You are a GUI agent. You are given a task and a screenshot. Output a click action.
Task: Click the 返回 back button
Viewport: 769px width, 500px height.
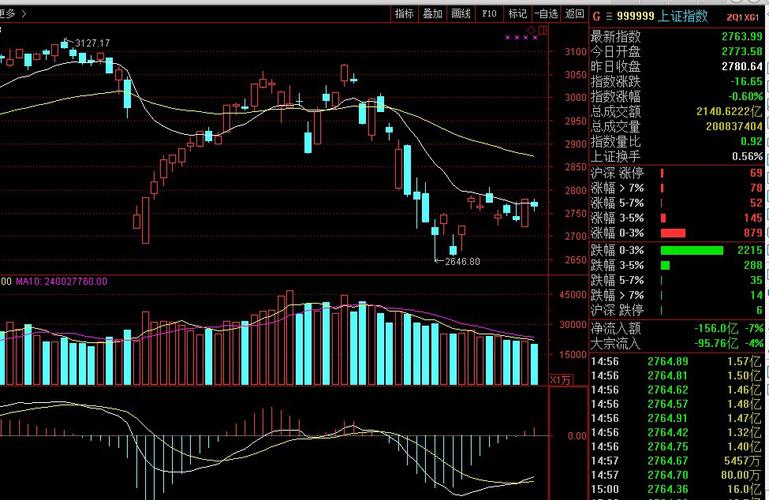pyautogui.click(x=574, y=14)
